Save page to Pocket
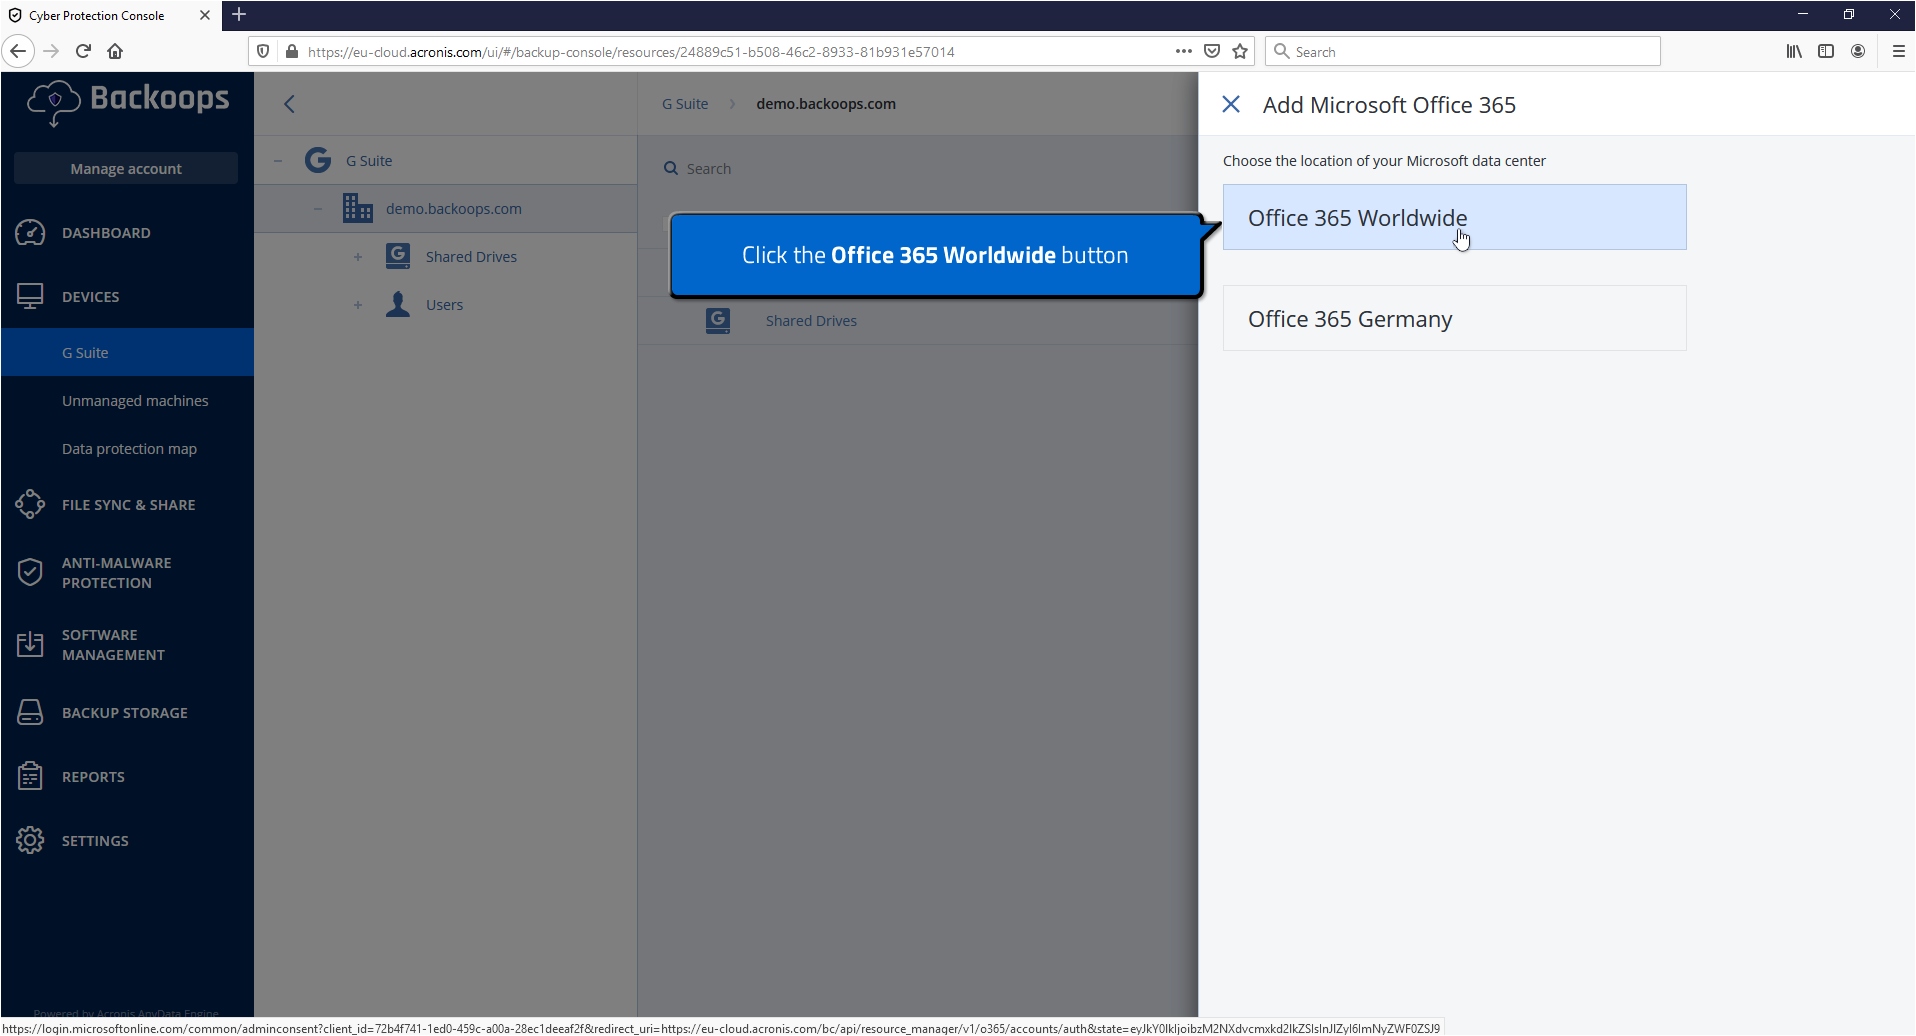 [x=1212, y=51]
